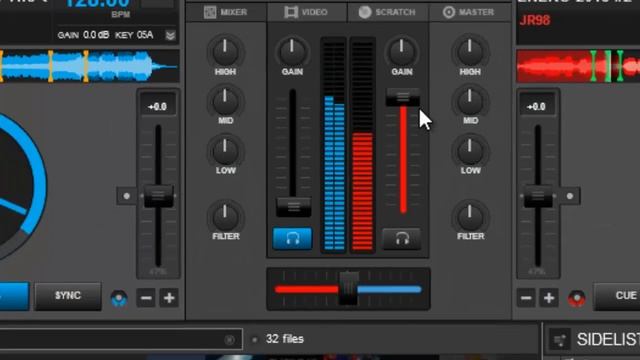Click the right channel GAIN knob
Viewport: 640px width, 360px height.
coord(402,52)
